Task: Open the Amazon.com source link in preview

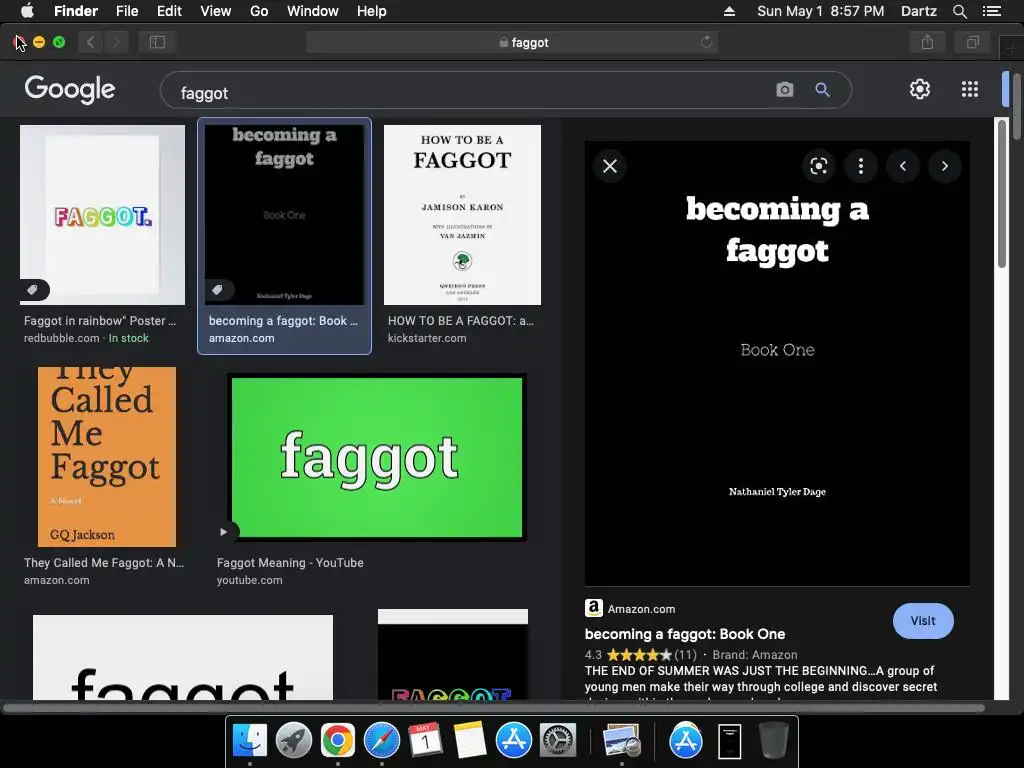Action: point(641,609)
